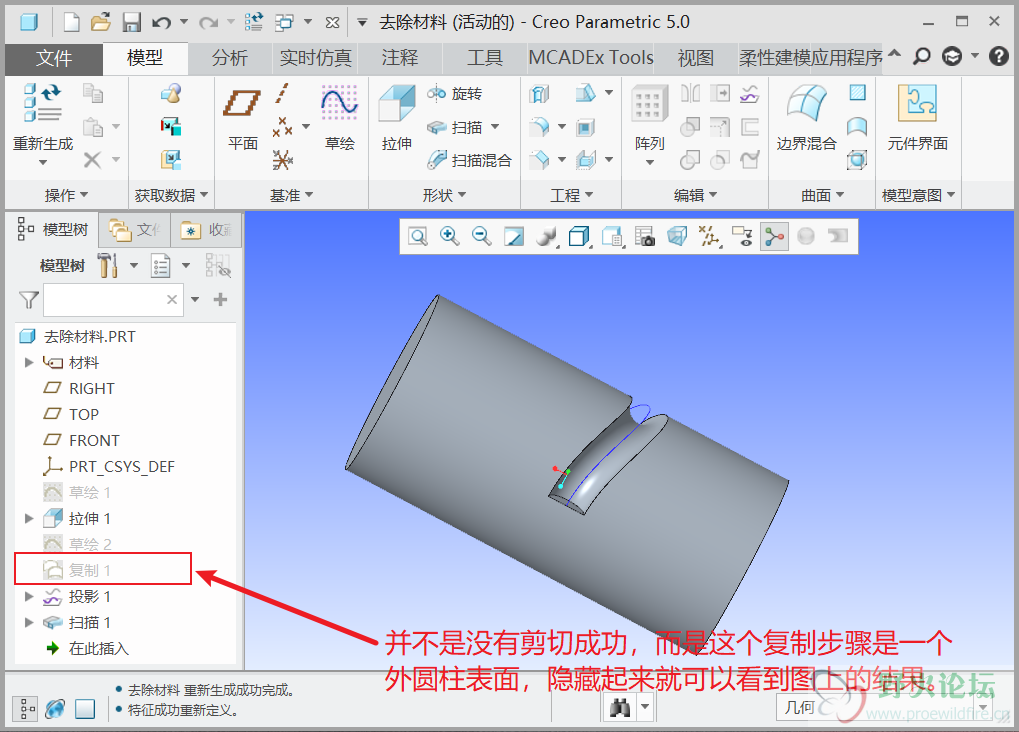Image resolution: width=1019 pixels, height=732 pixels.
Task: Switch to the 实时仿真 ribbon tab
Action: [x=316, y=58]
